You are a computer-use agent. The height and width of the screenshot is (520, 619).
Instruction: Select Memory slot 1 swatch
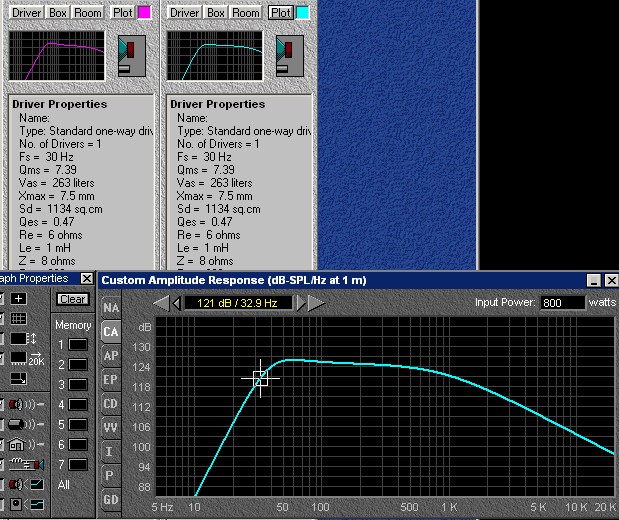(x=78, y=345)
